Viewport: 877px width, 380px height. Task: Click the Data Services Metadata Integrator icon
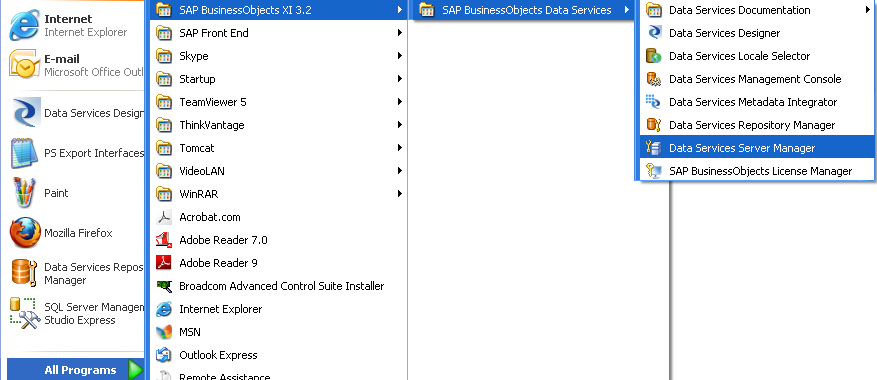[653, 102]
